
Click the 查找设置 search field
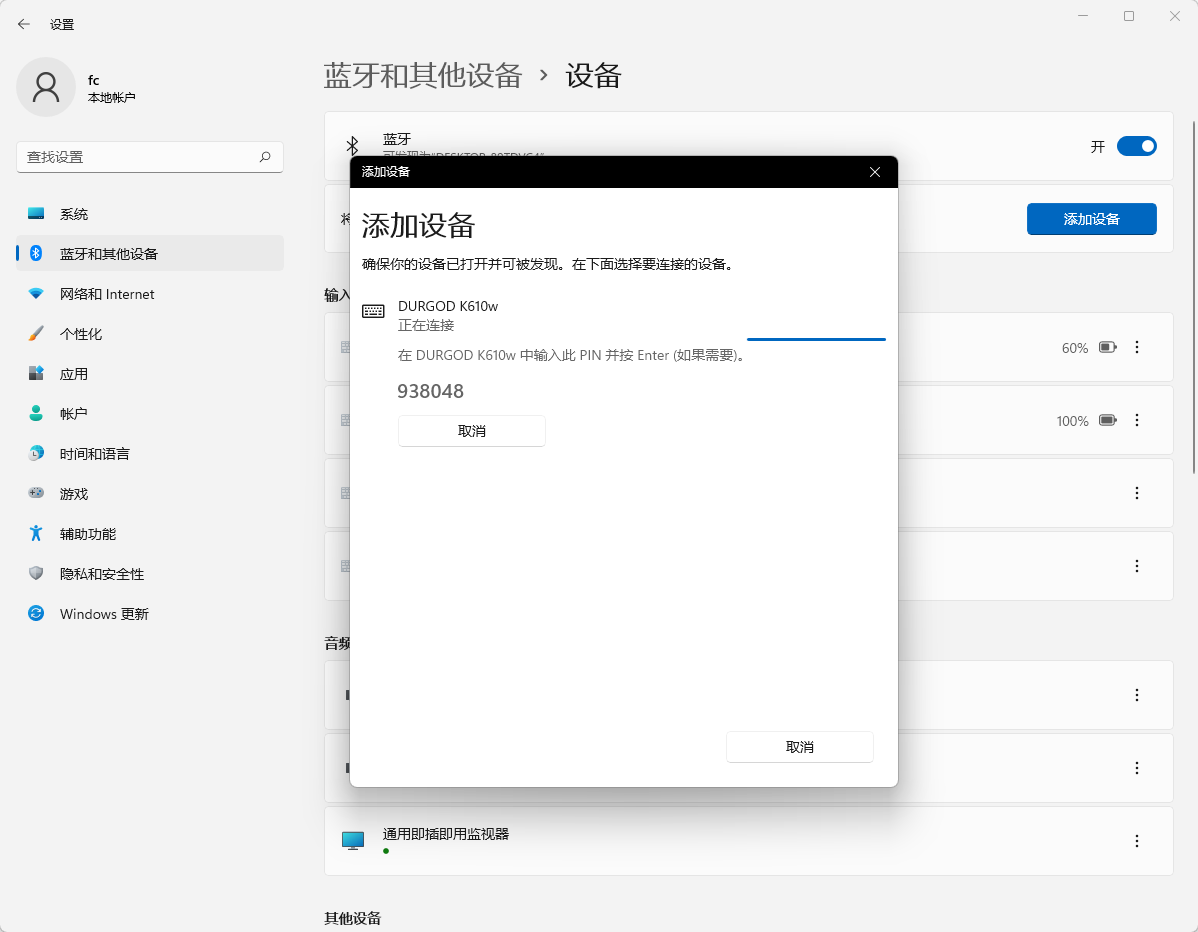140,157
